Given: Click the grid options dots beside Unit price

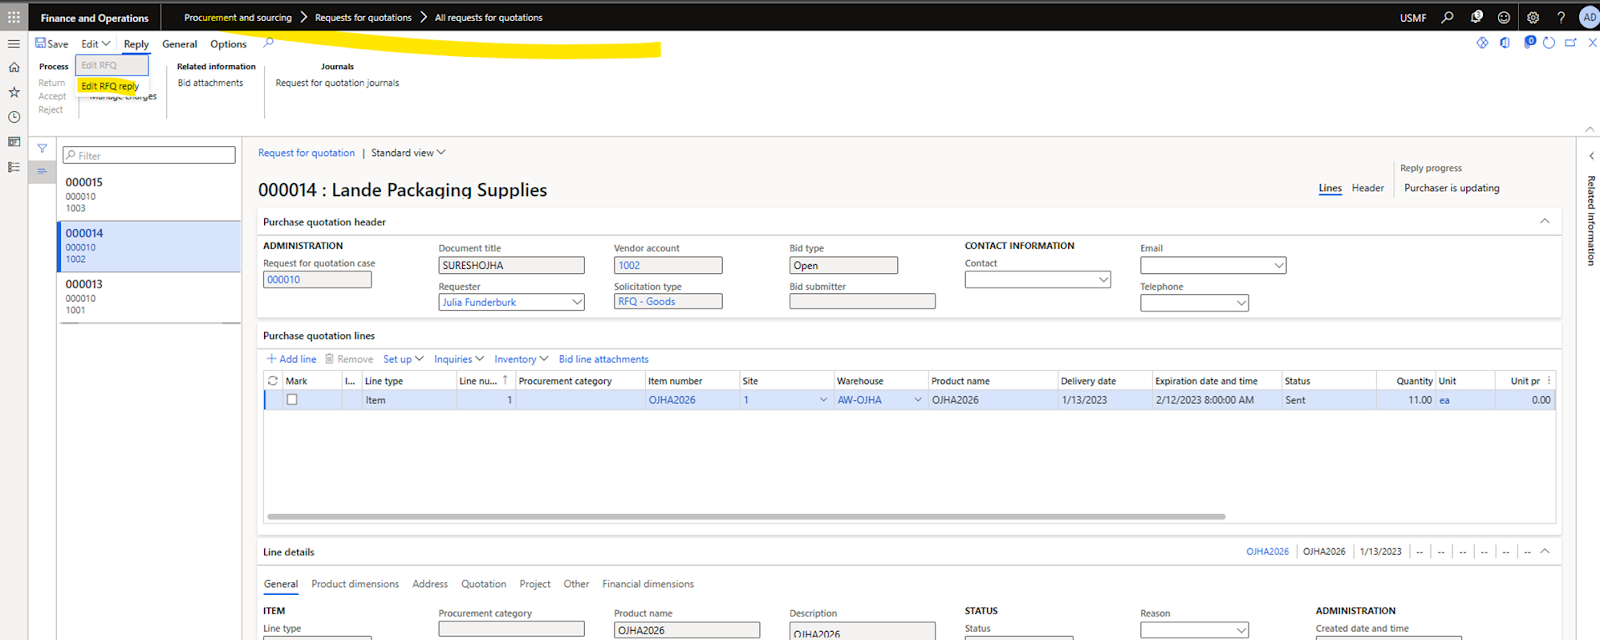Looking at the screenshot, I should (x=1549, y=381).
